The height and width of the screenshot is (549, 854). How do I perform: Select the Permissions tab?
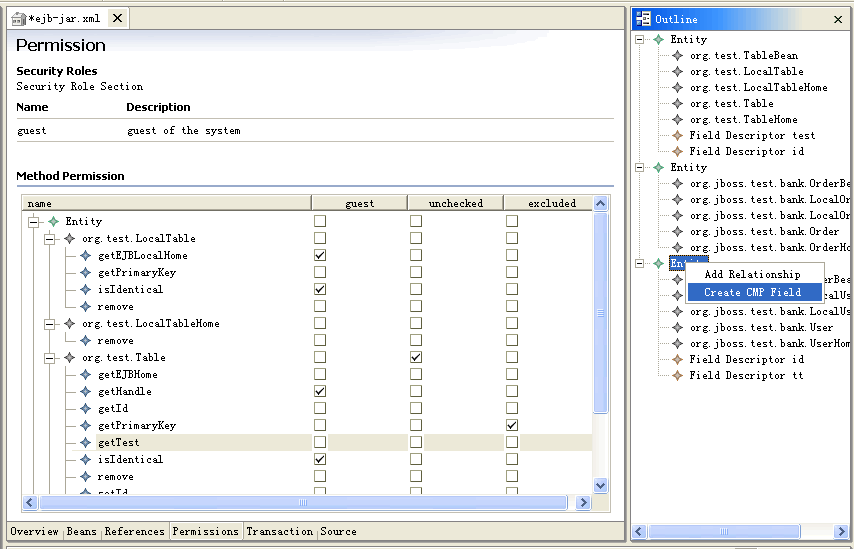coord(206,532)
